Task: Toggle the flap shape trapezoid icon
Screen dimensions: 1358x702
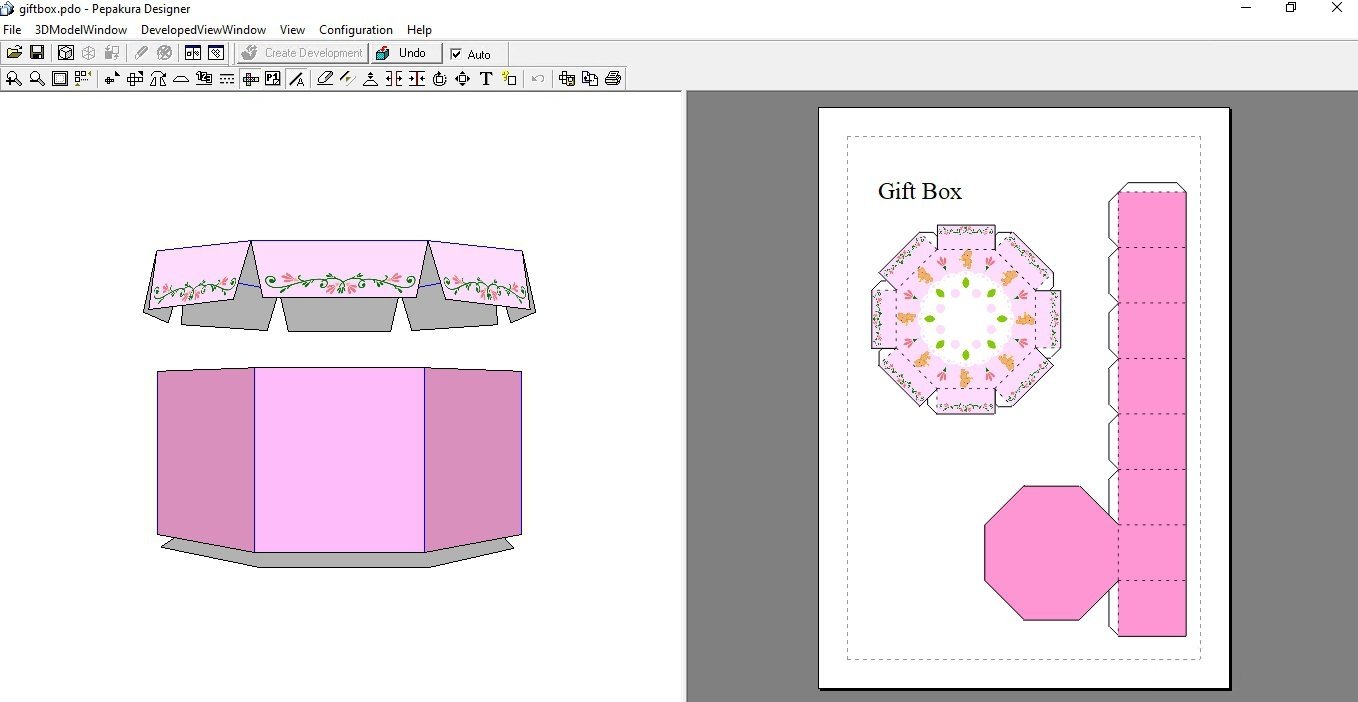Action: point(181,78)
